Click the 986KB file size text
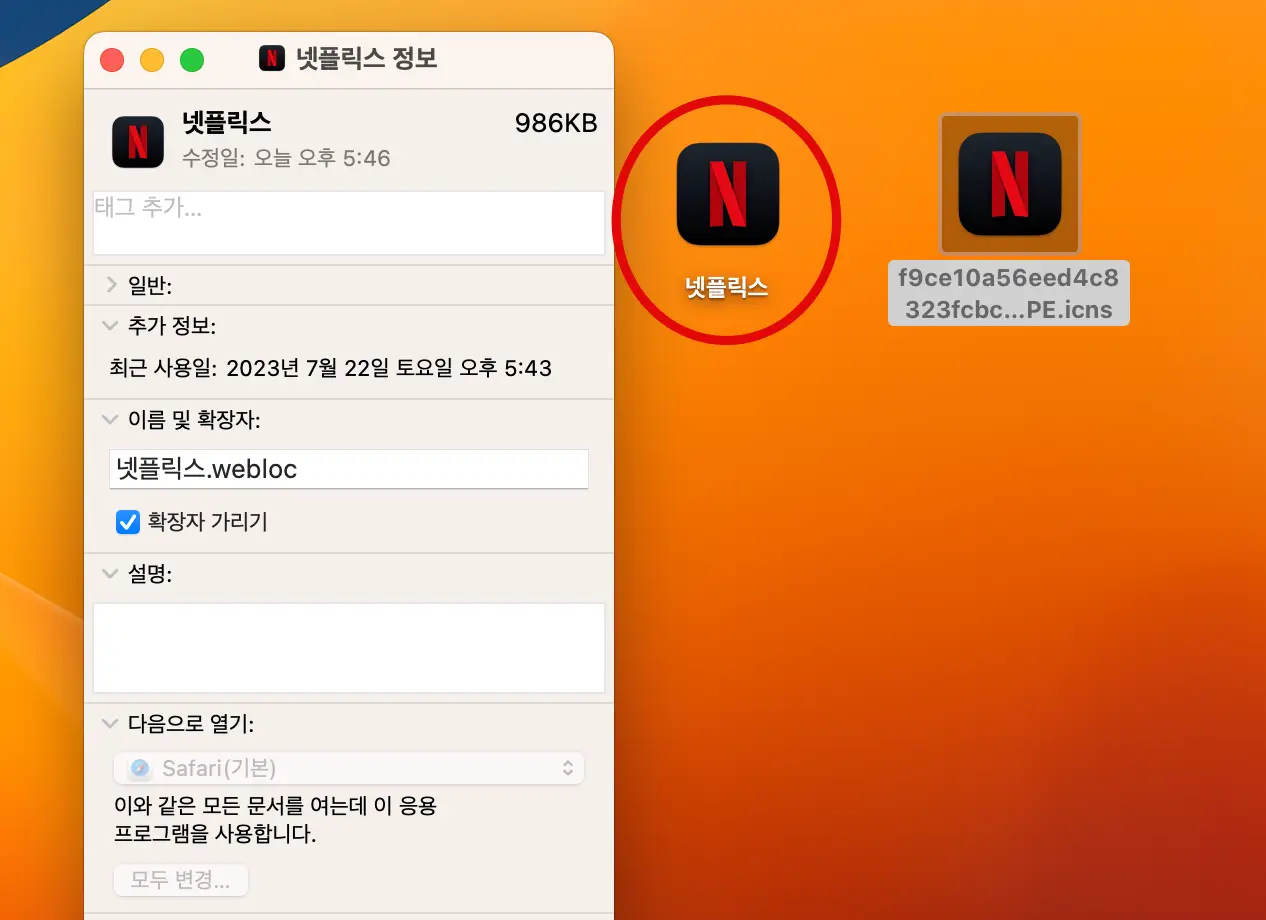The image size is (1266, 920). pyautogui.click(x=556, y=123)
